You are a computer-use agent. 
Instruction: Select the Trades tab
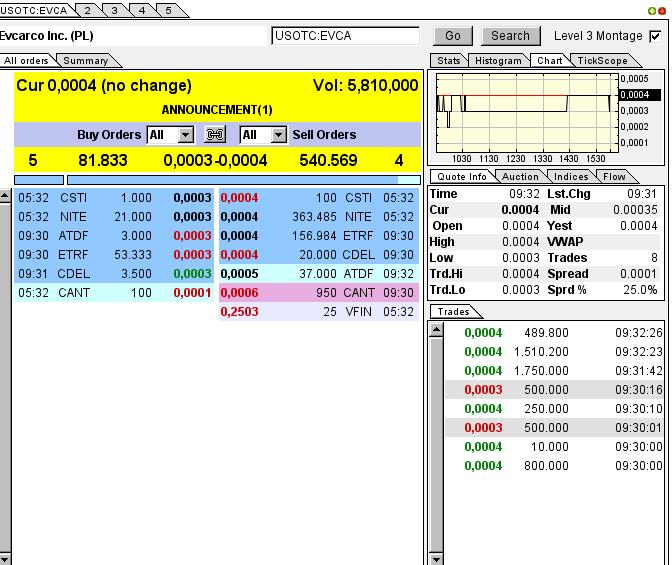(x=453, y=312)
